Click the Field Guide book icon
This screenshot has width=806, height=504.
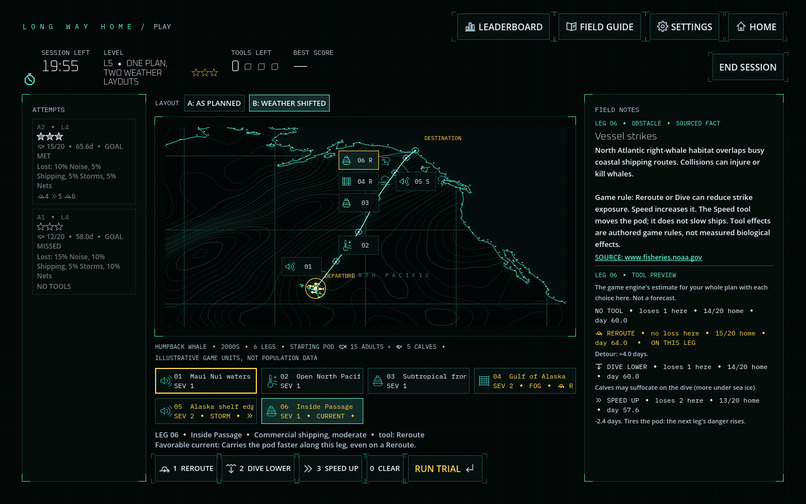[571, 27]
